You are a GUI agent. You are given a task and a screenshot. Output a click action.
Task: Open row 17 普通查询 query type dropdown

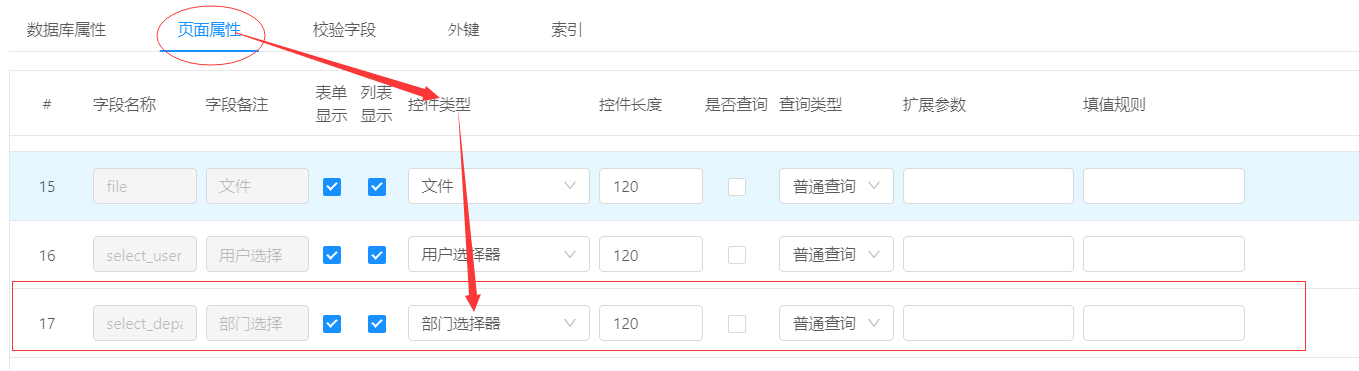click(836, 323)
